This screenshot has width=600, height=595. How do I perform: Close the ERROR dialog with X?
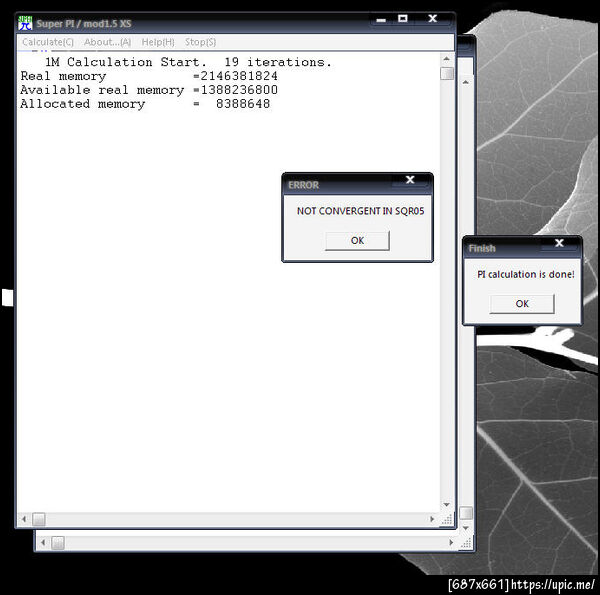point(410,180)
